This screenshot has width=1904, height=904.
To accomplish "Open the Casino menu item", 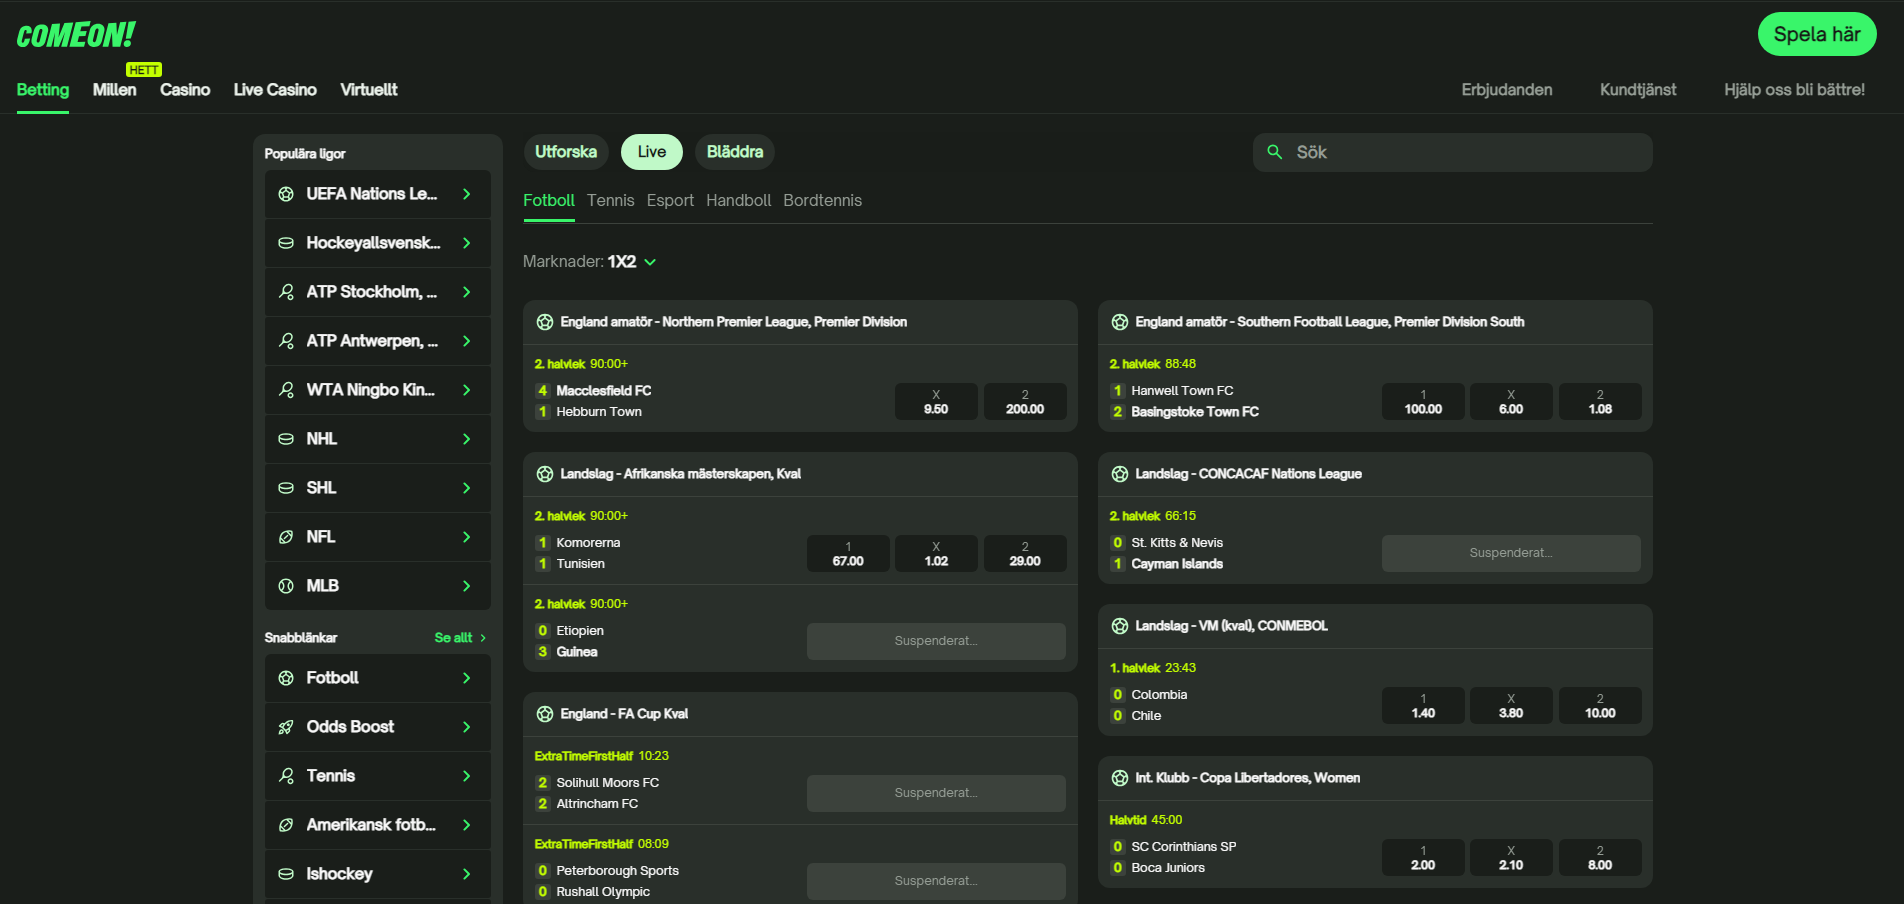I will [185, 90].
